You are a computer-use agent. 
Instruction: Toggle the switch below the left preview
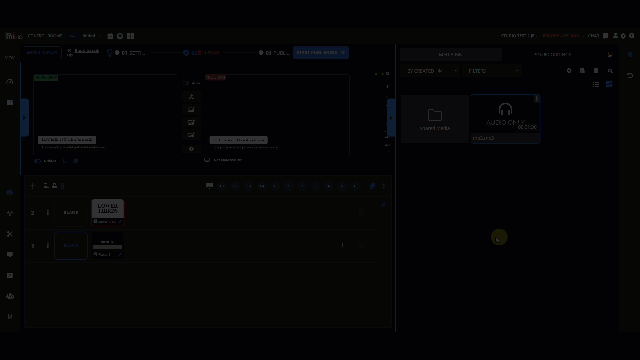(x=38, y=161)
